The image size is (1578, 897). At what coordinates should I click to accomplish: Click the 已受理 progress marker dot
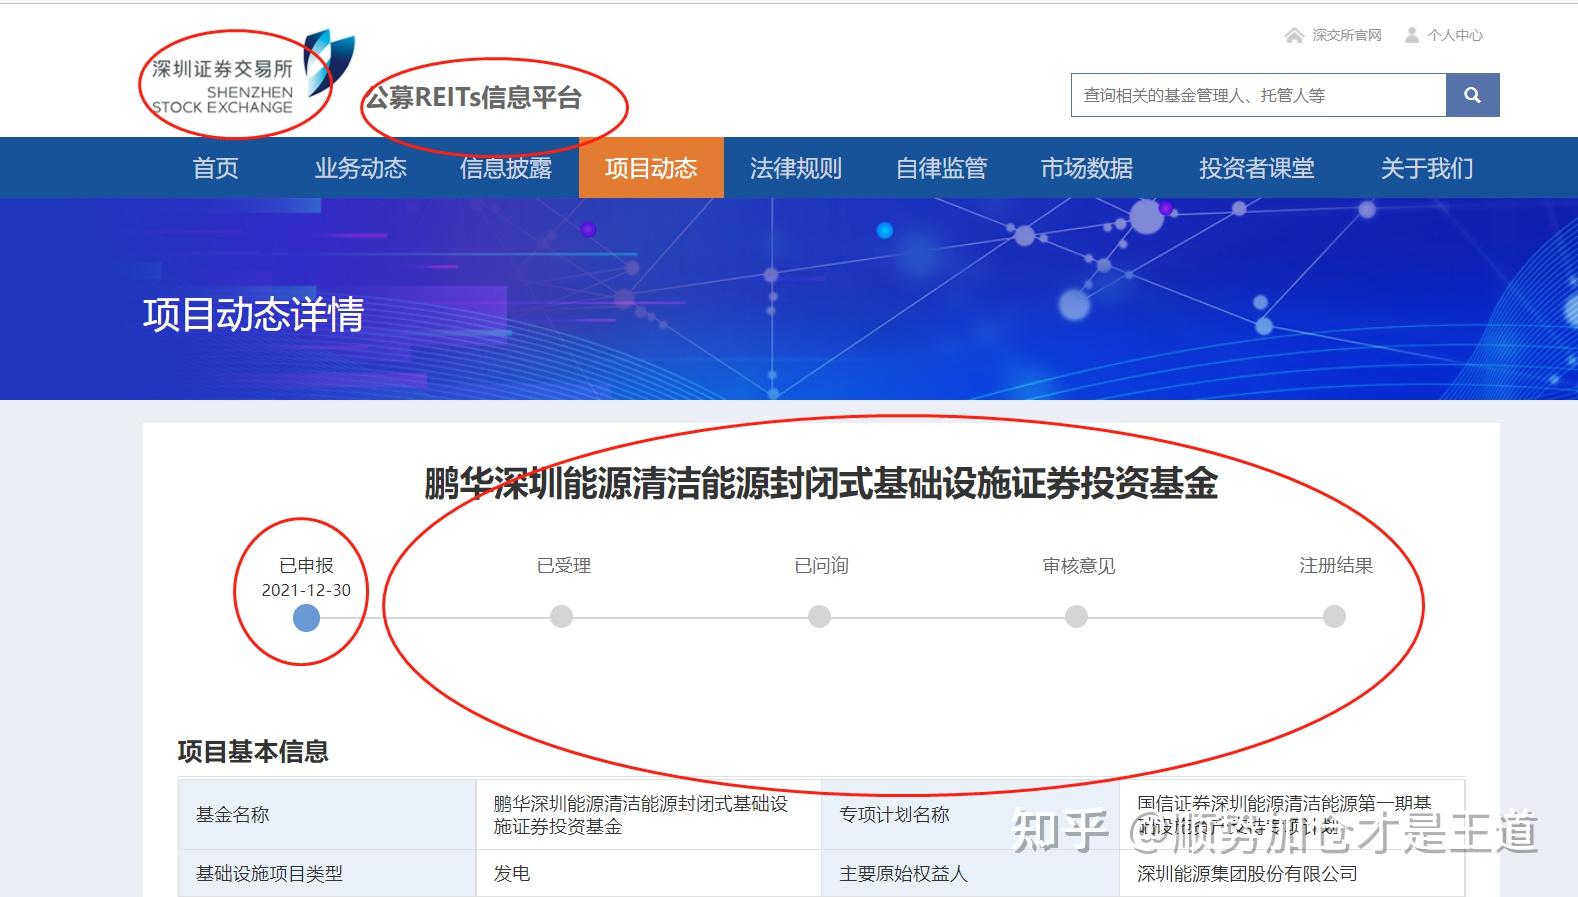point(562,617)
